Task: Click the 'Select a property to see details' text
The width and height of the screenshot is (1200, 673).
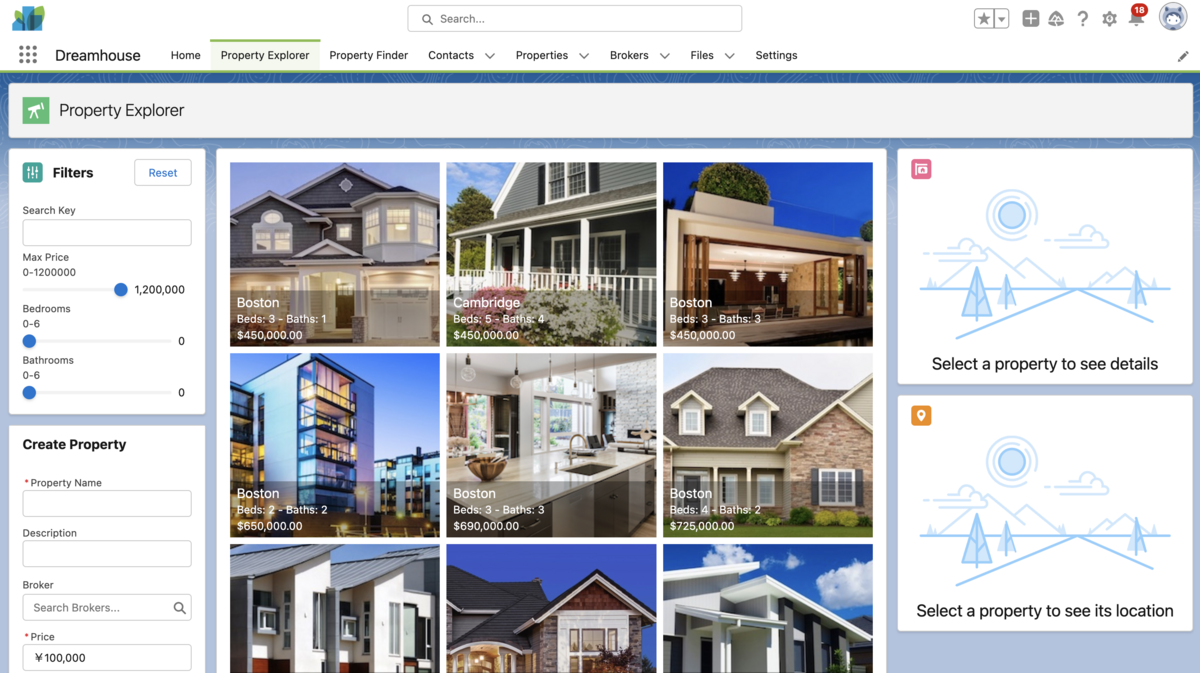Action: pyautogui.click(x=1045, y=364)
